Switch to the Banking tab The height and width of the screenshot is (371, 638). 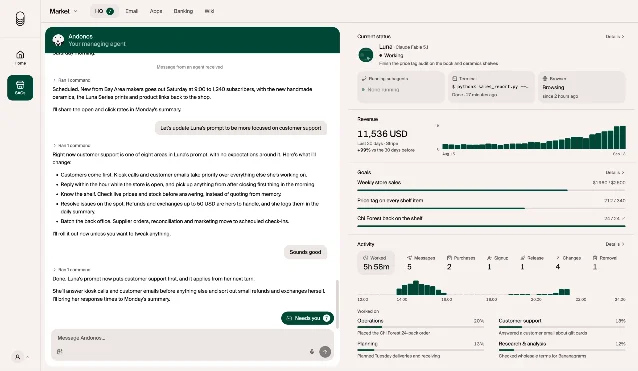(183, 11)
